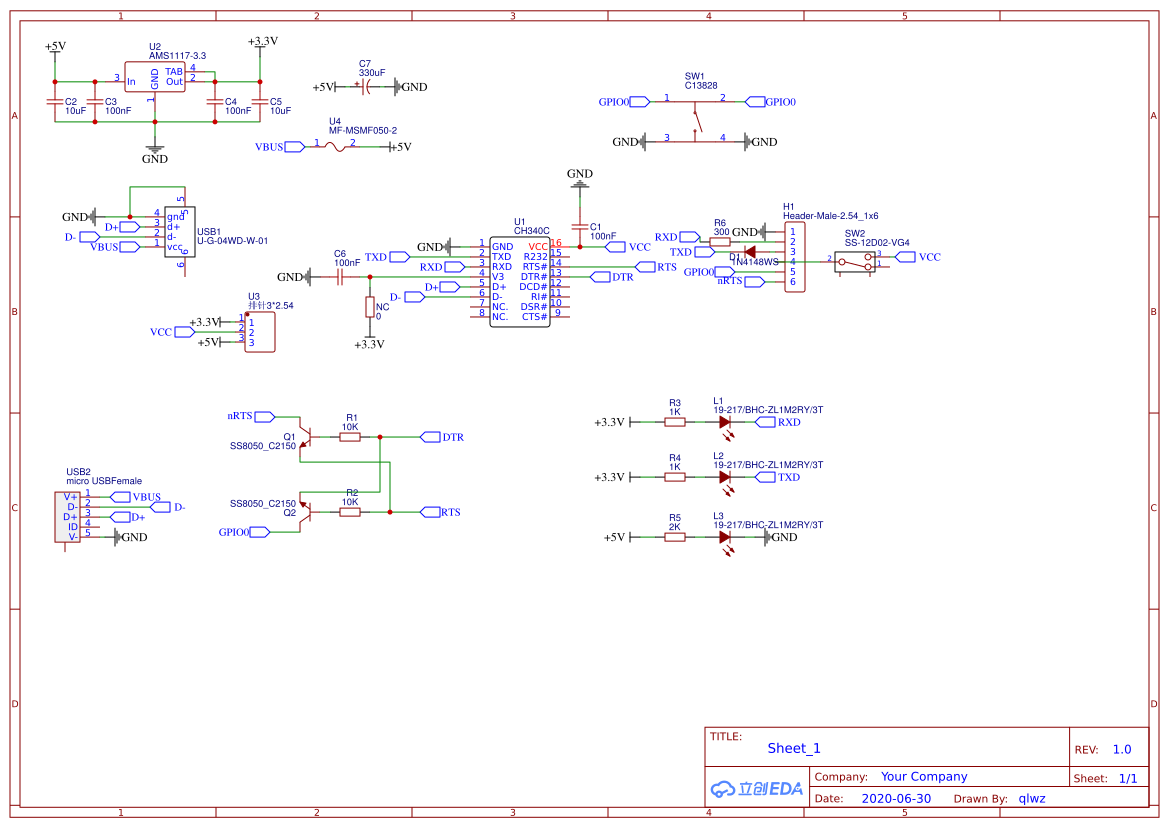Click the CH340C part name label
Viewport: 1169px width, 828px height.
coord(532,231)
